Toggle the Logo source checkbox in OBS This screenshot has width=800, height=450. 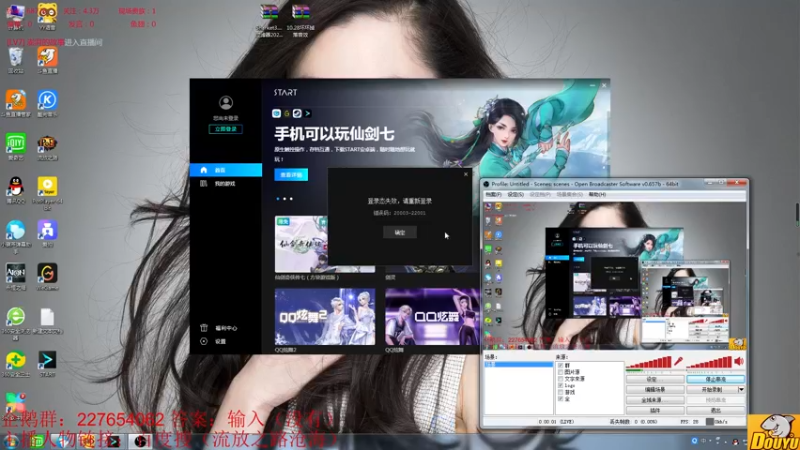pyautogui.click(x=561, y=386)
